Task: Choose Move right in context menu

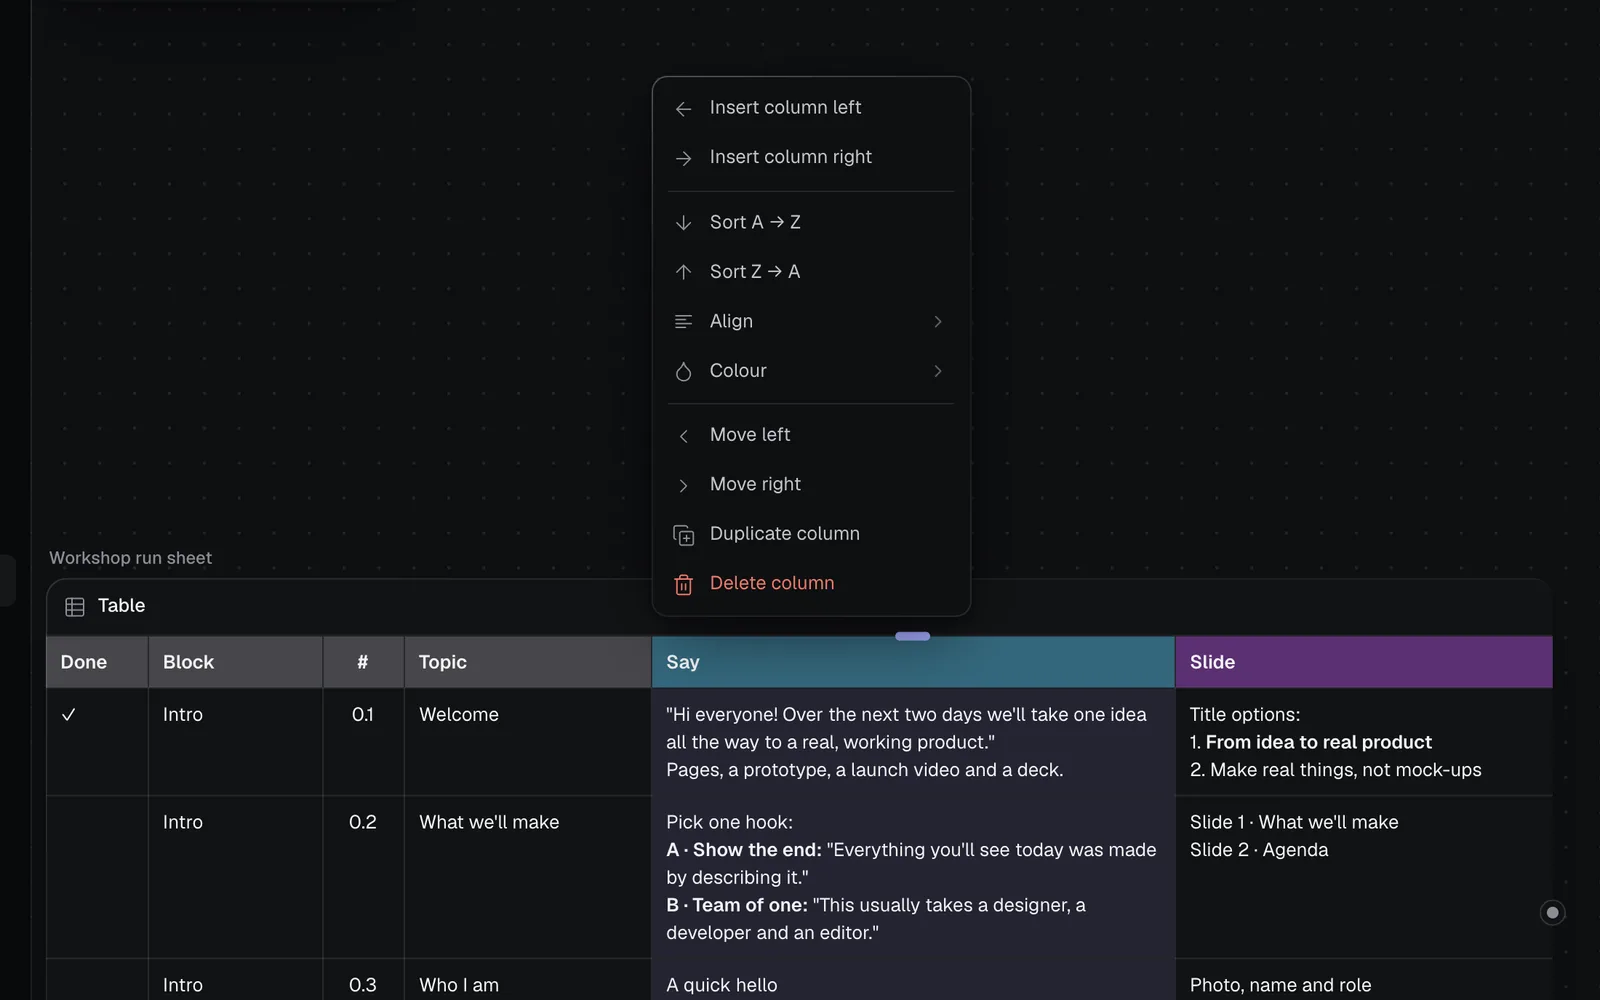Action: click(811, 484)
